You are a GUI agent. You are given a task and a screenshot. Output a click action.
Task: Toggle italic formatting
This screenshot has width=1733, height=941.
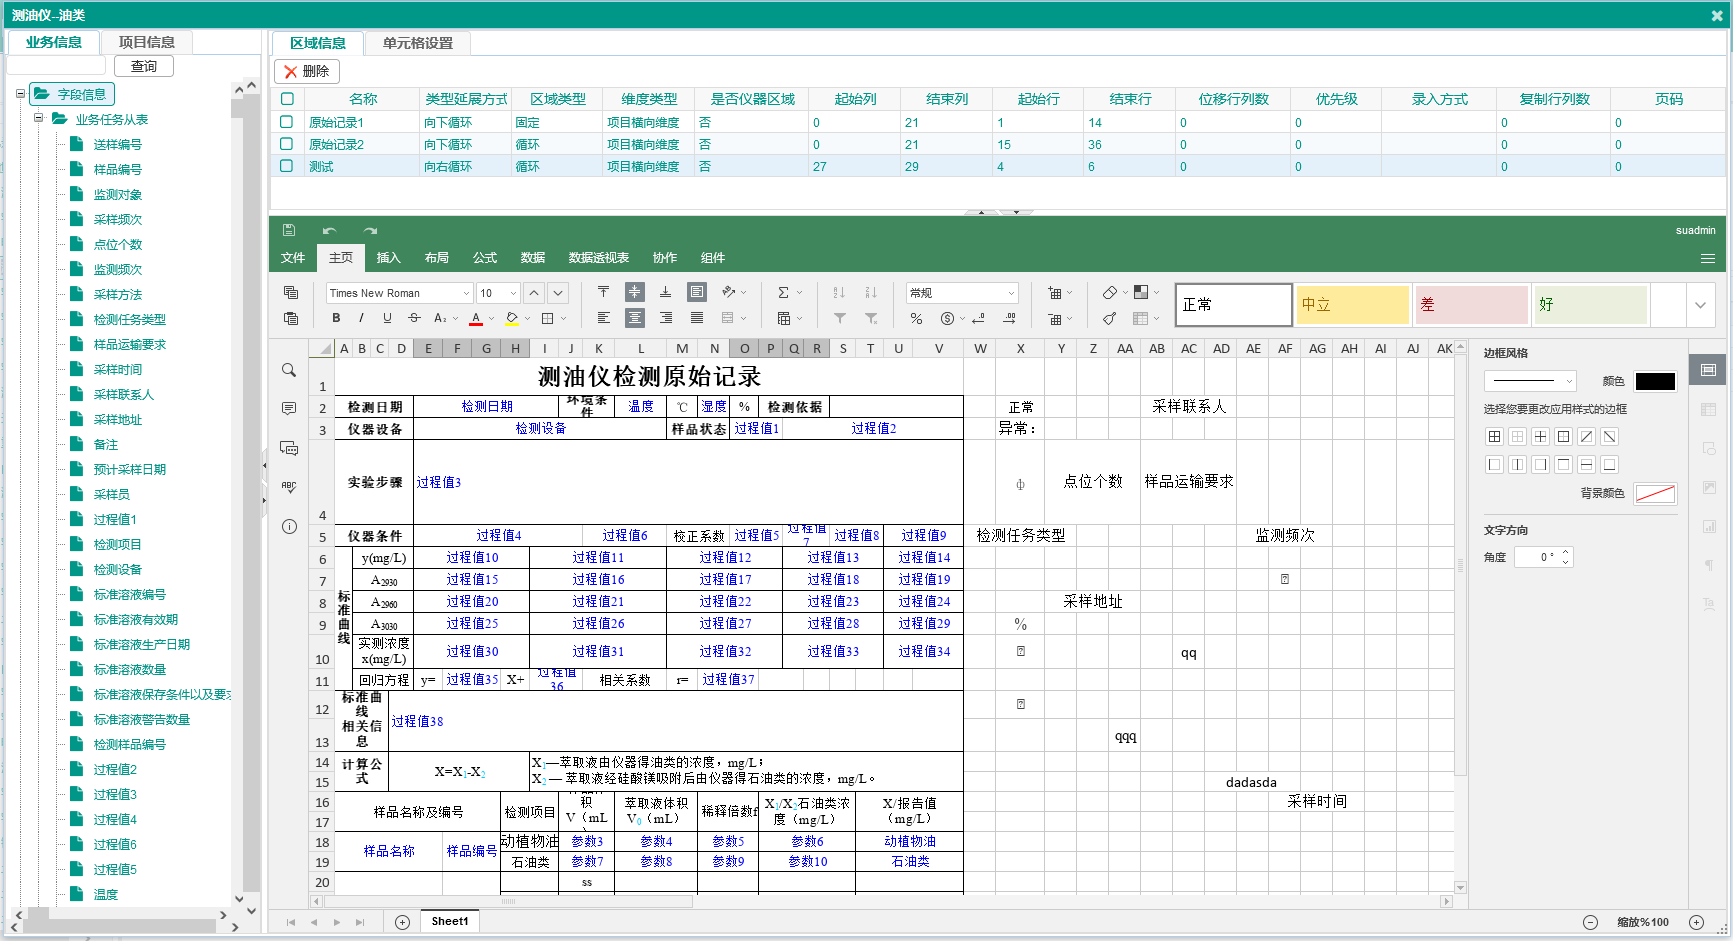[361, 318]
